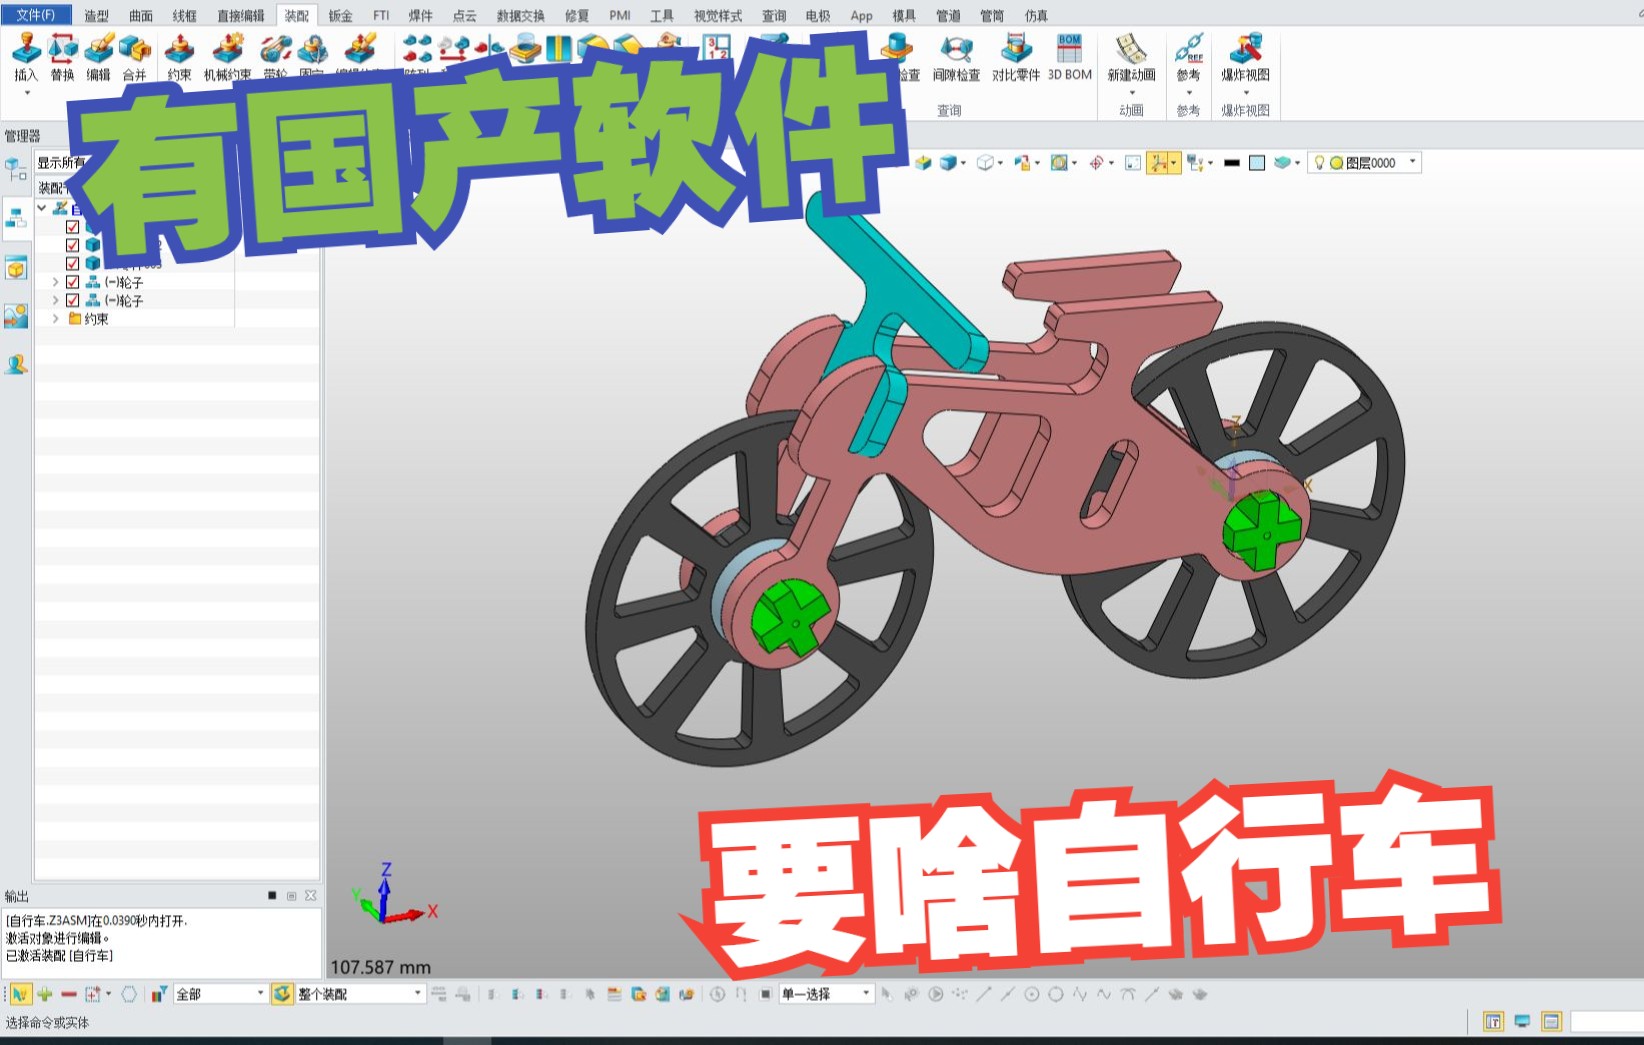Switch to the 钣金 (Sheet Metal) ribbon tab
Image resolution: width=1644 pixels, height=1045 pixels.
[x=339, y=15]
